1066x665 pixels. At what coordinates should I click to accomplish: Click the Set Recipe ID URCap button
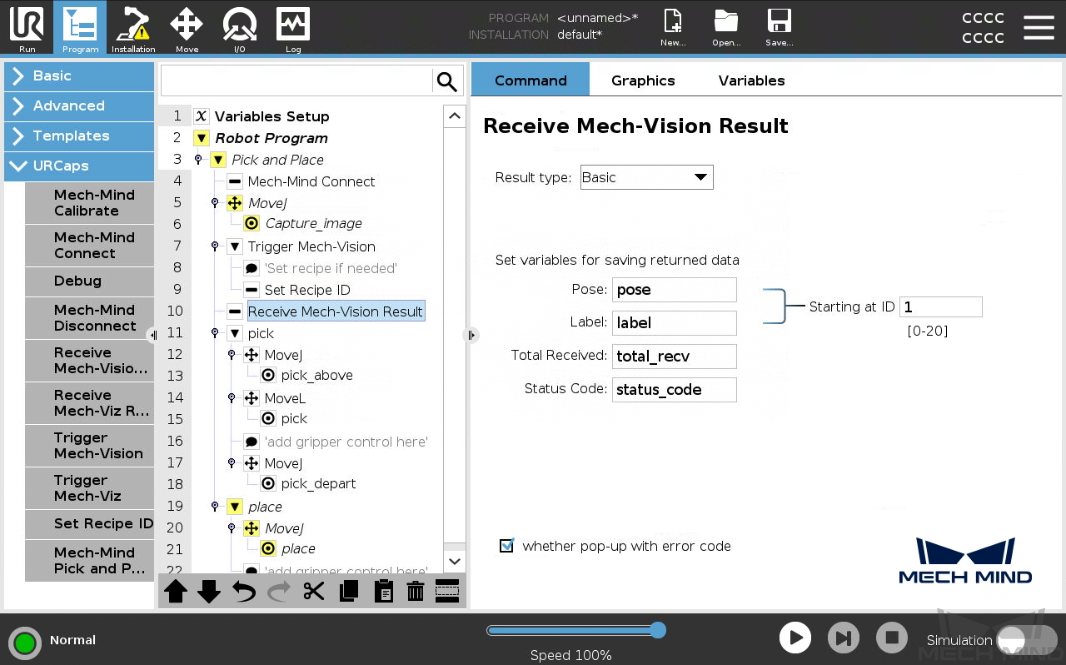[x=90, y=524]
